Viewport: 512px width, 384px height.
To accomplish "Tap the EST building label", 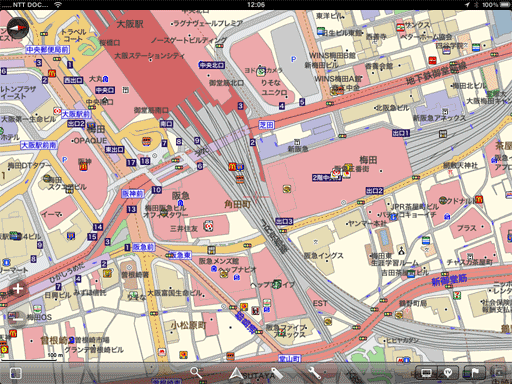I will point(320,303).
